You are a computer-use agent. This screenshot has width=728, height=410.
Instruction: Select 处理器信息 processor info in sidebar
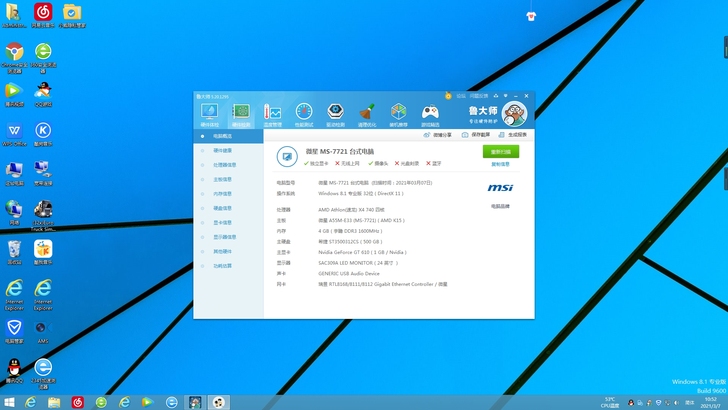pyautogui.click(x=228, y=165)
